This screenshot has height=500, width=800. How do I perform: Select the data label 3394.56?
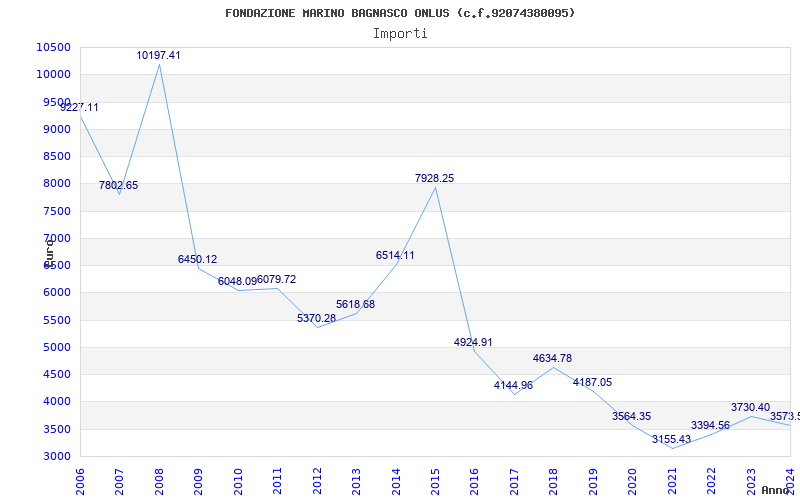tap(711, 426)
